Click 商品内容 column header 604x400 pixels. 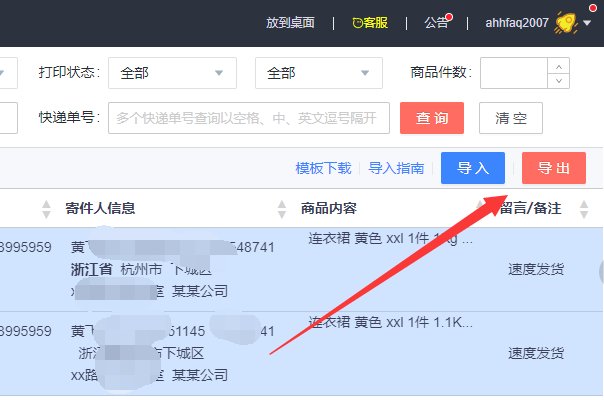click(x=329, y=208)
